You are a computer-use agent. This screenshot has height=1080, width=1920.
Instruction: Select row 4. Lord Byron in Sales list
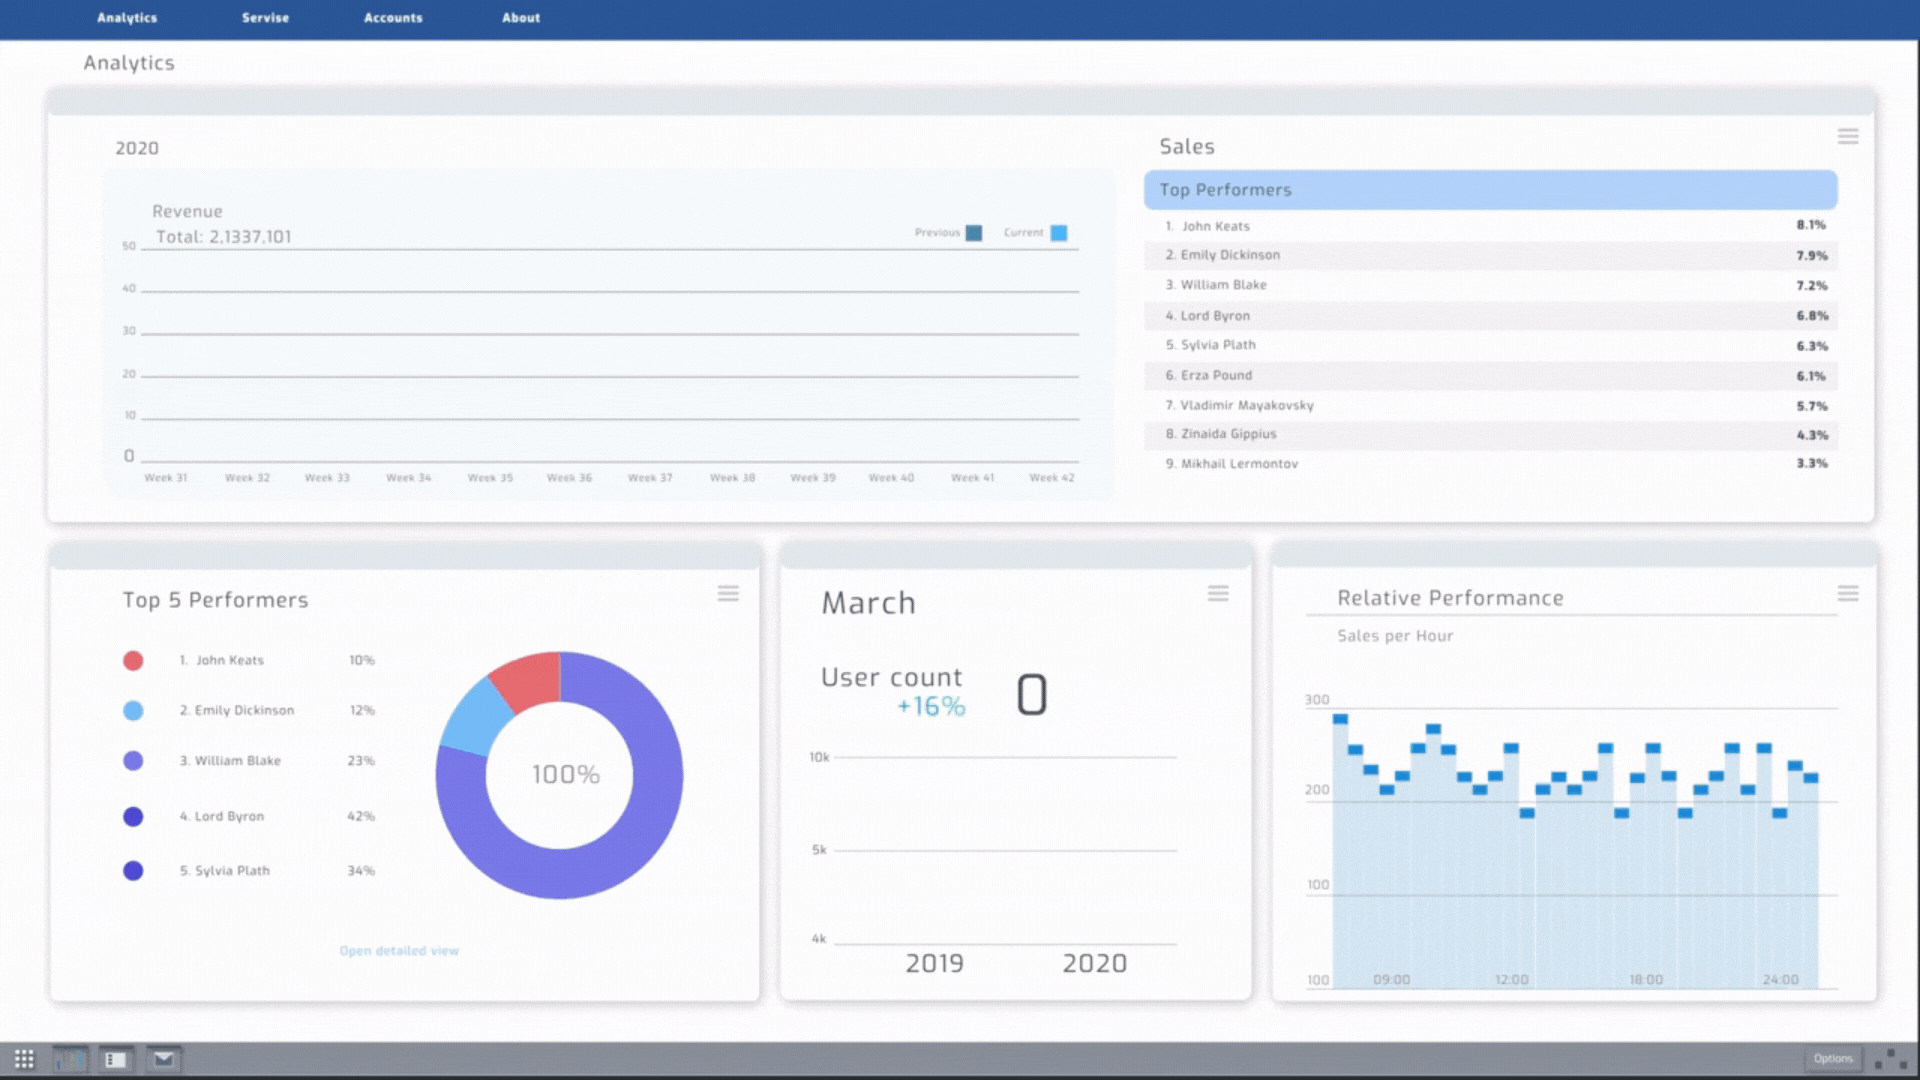tap(1490, 316)
